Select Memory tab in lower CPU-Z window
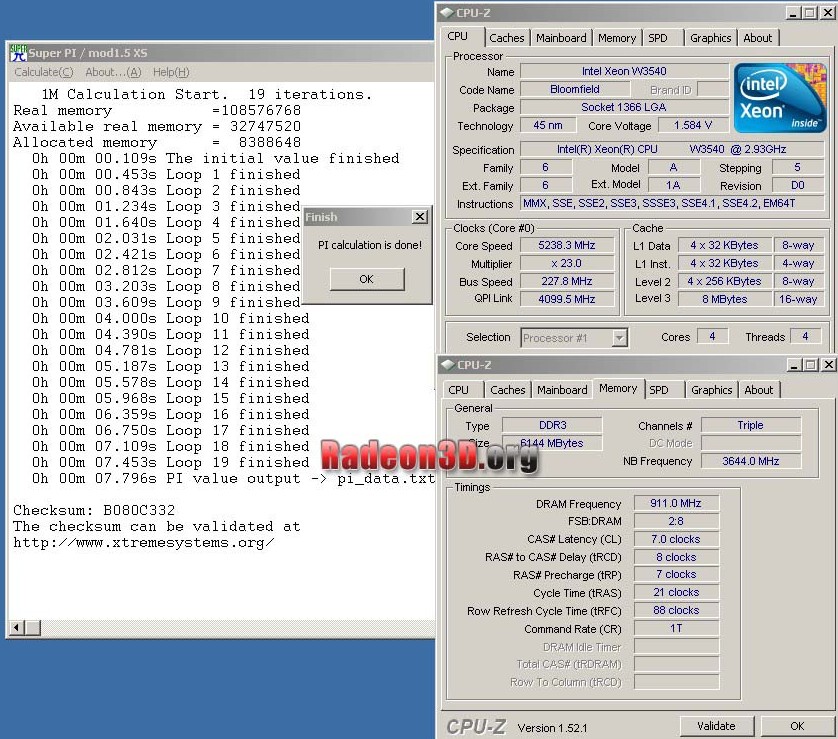The height and width of the screenshot is (739, 838). point(618,388)
